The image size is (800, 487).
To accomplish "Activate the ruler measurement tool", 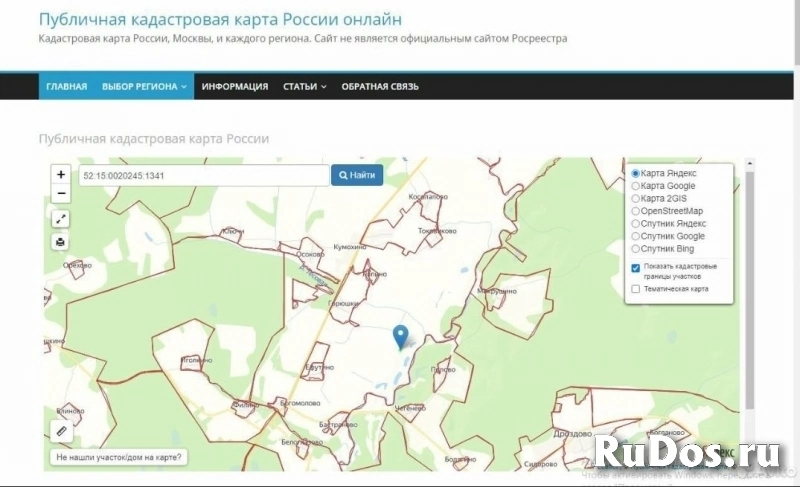I will [x=61, y=431].
